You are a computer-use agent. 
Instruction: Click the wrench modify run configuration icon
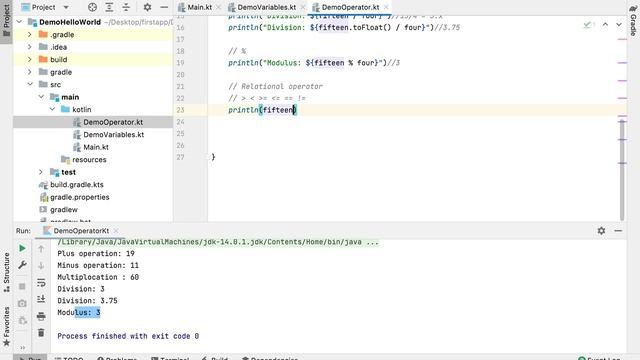coord(22,265)
